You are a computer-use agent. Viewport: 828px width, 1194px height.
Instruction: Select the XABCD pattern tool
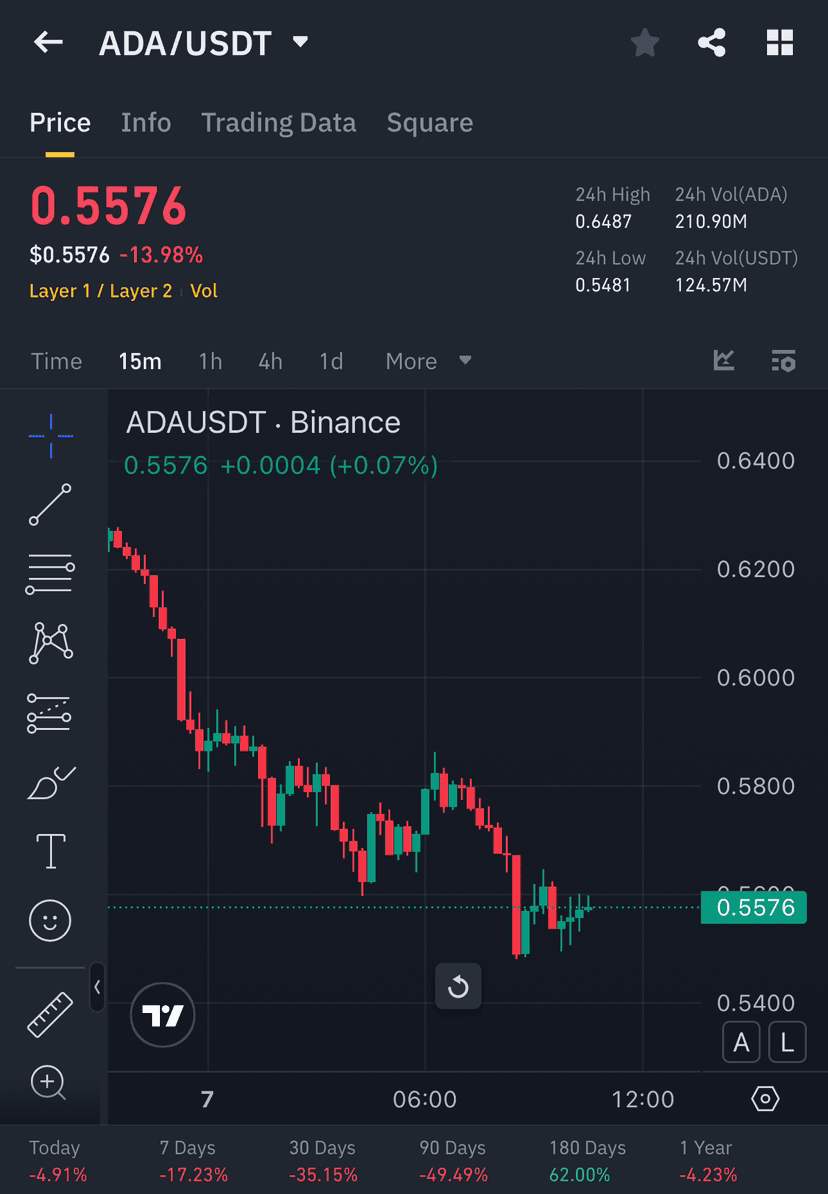pyautogui.click(x=51, y=643)
